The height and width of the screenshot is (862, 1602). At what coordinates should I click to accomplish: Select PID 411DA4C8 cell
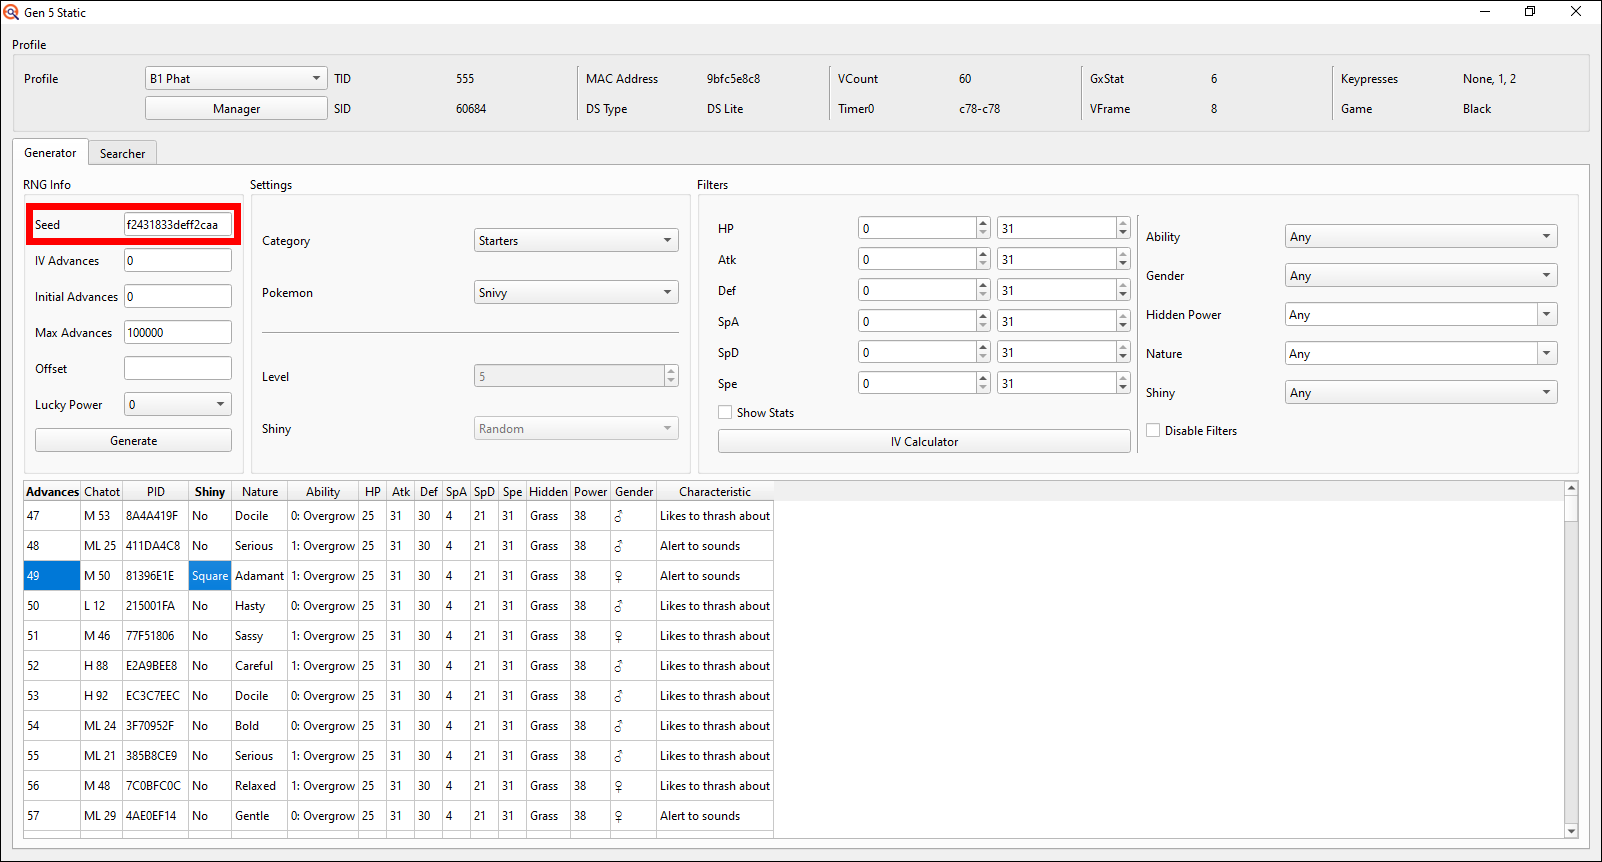[x=156, y=546]
